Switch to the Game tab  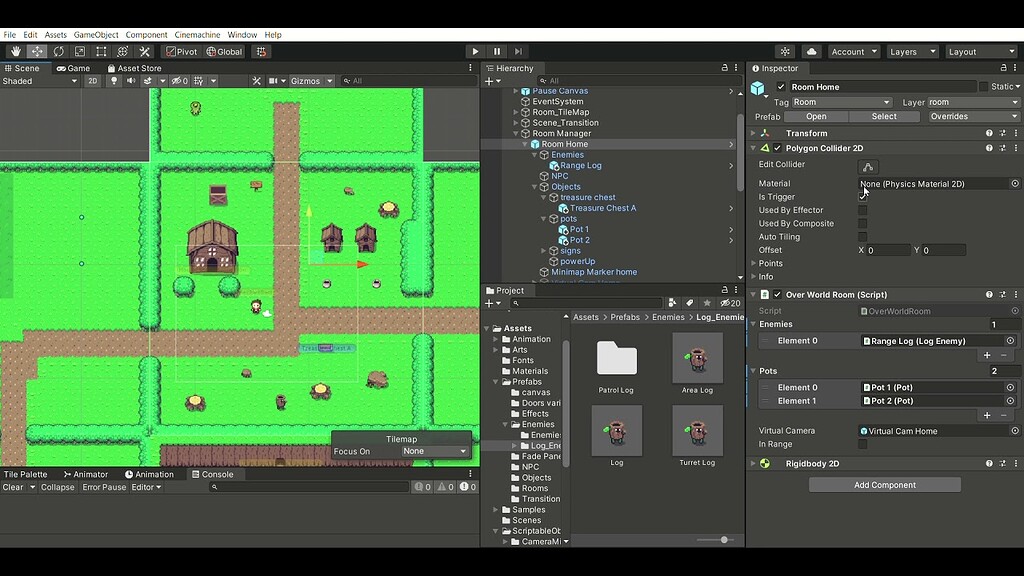pos(76,68)
